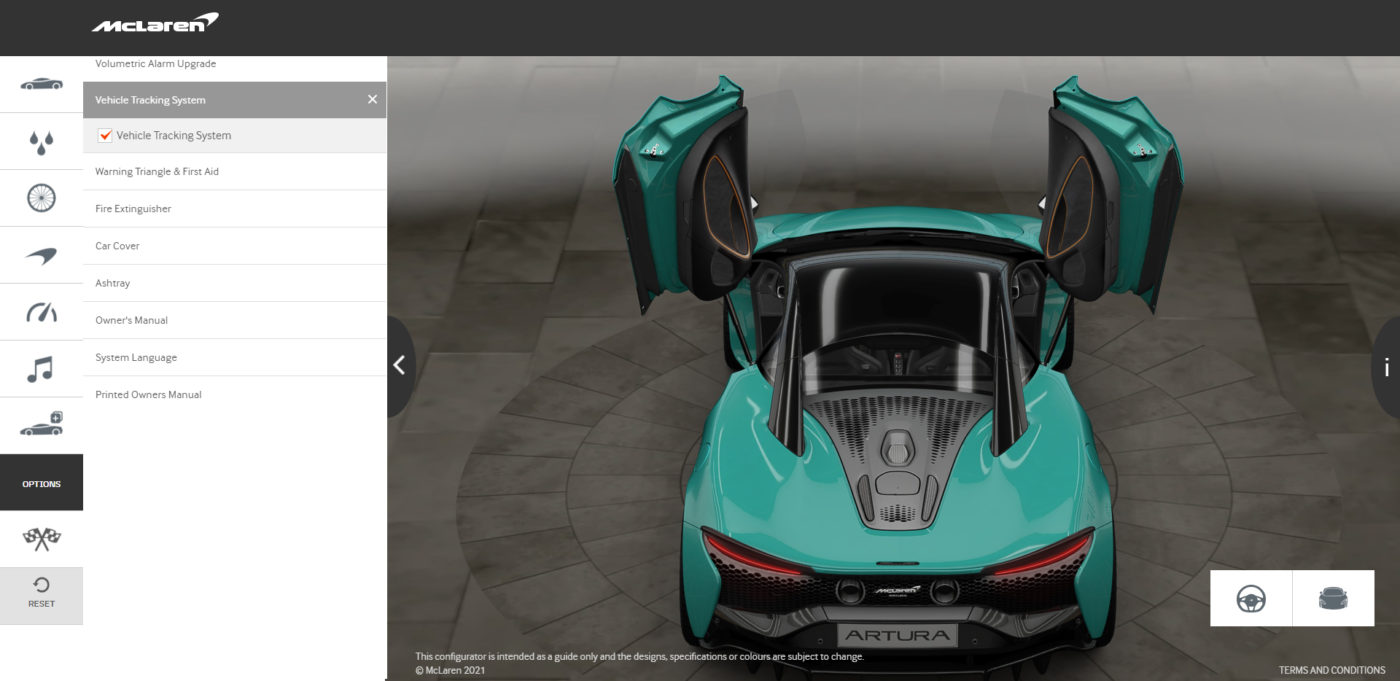Switch to interior steering wheel view

pos(1251,598)
